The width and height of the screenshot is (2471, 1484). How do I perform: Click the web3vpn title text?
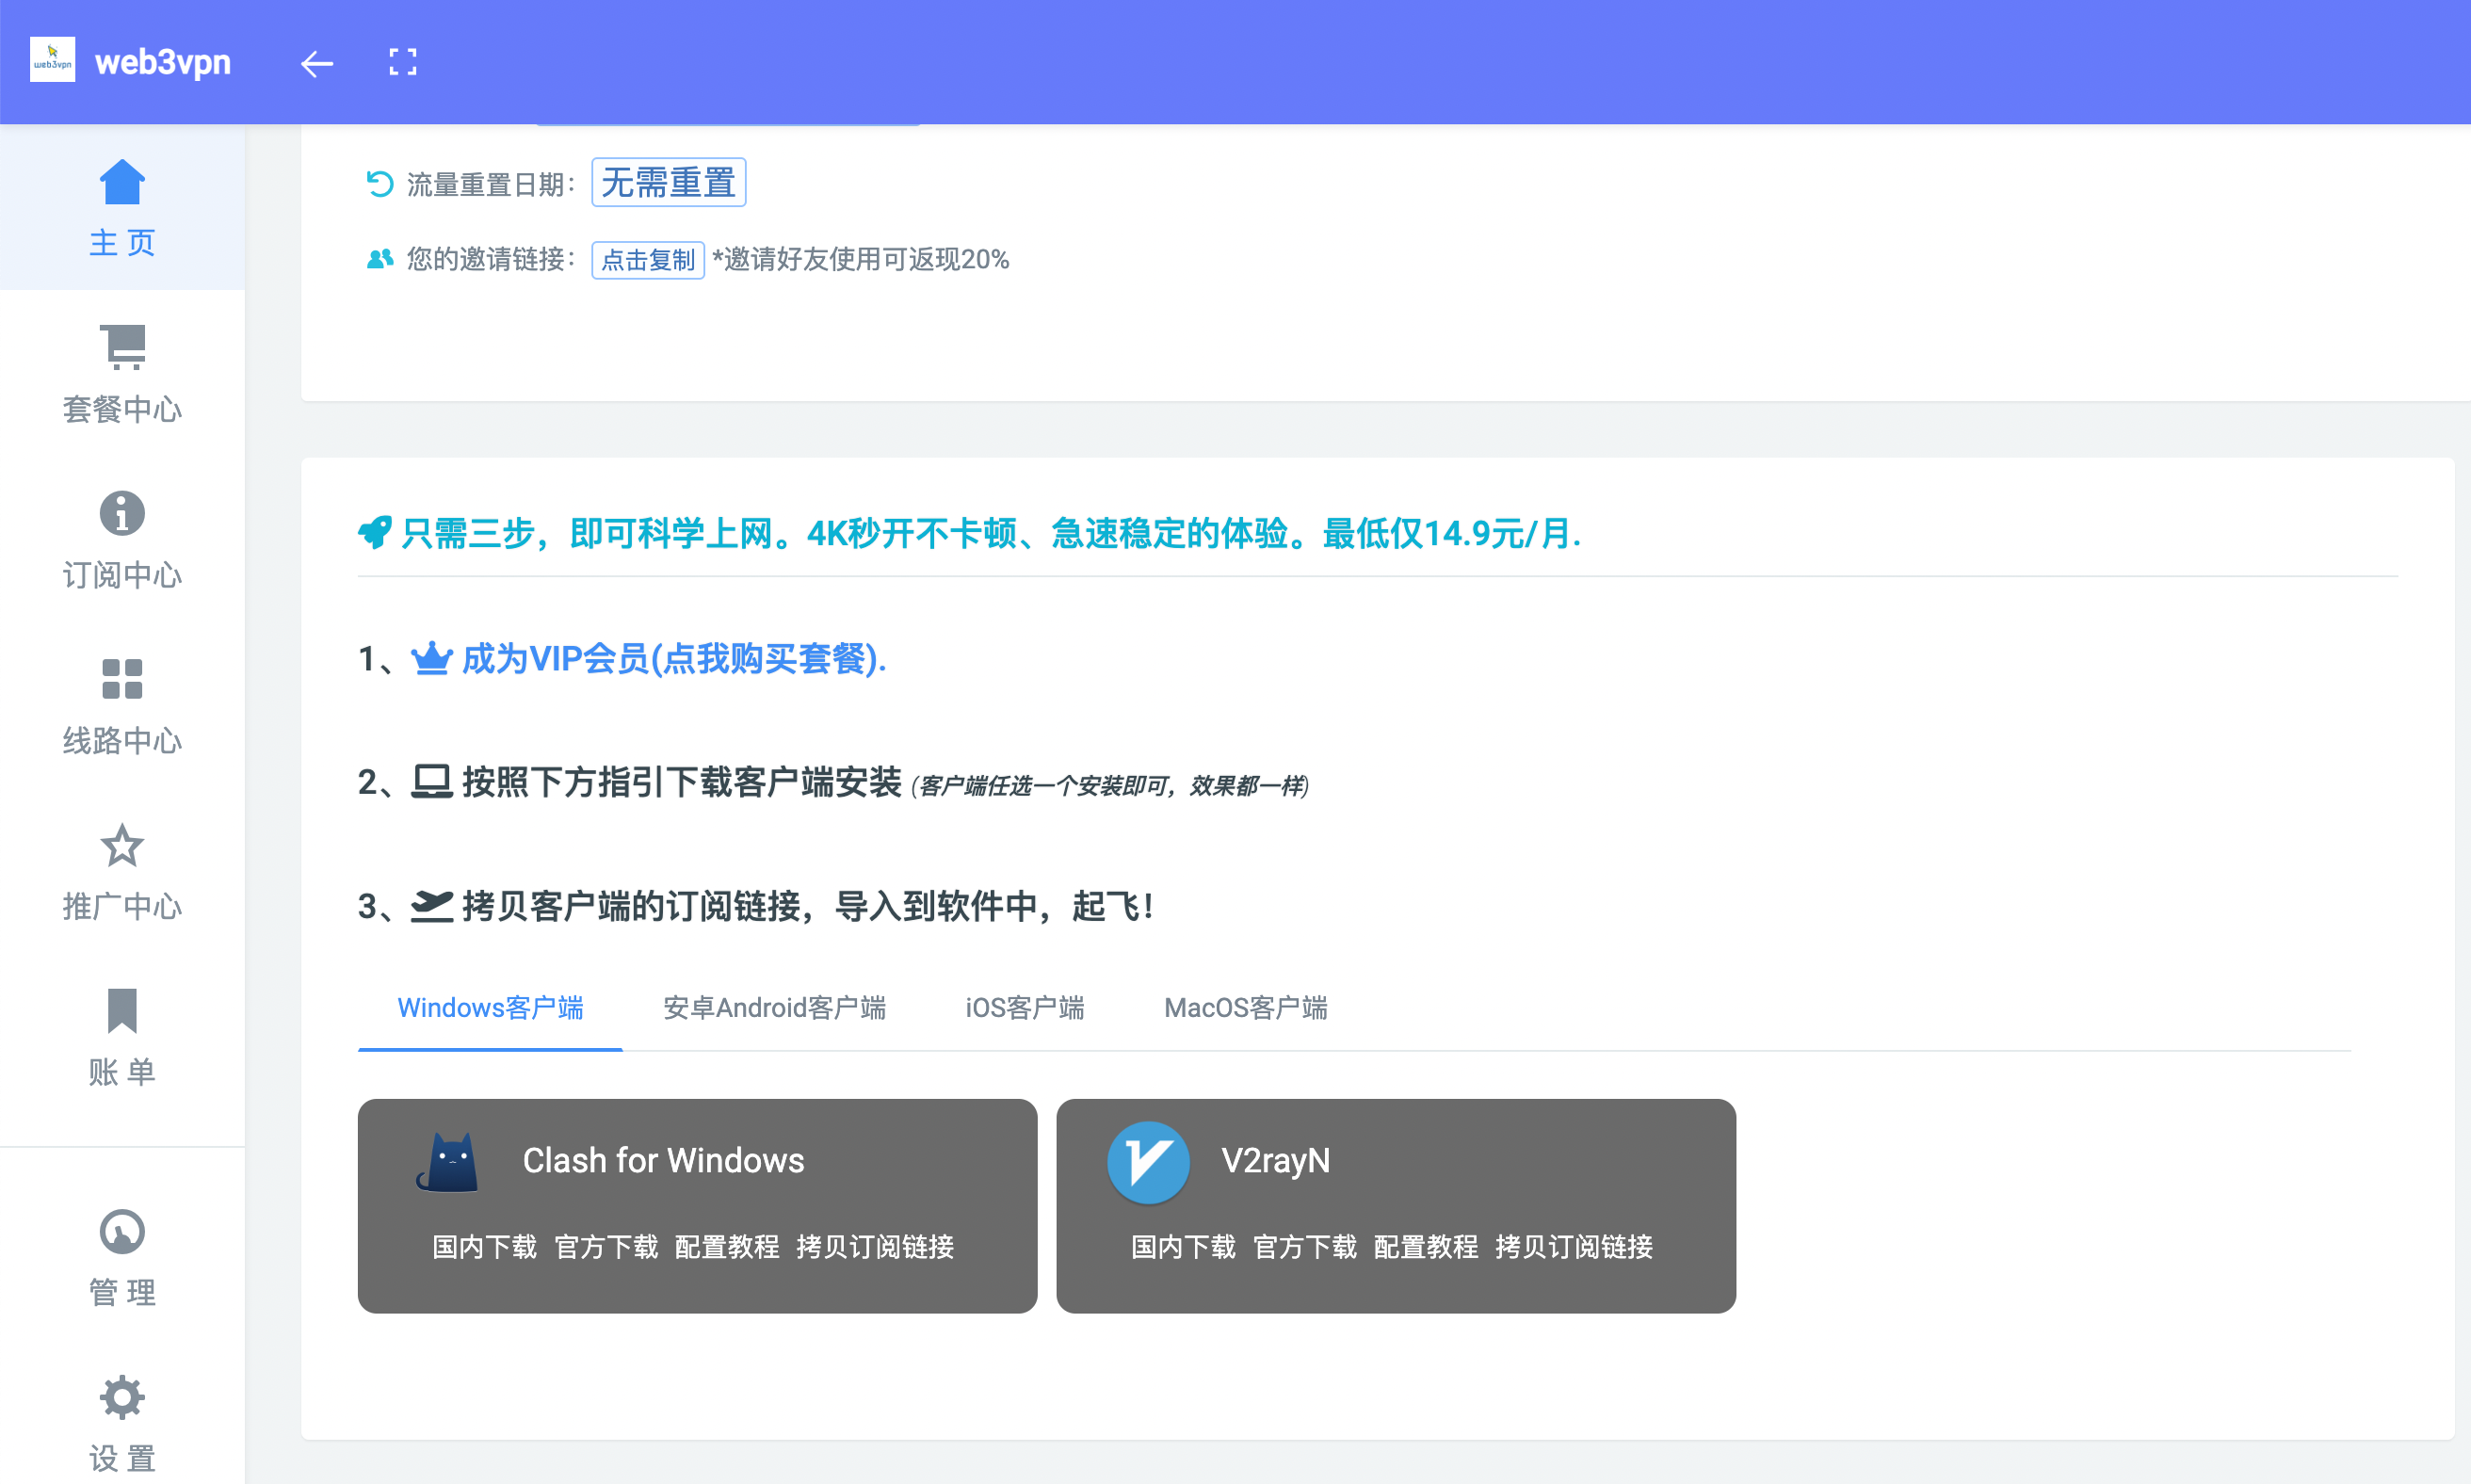tap(163, 62)
